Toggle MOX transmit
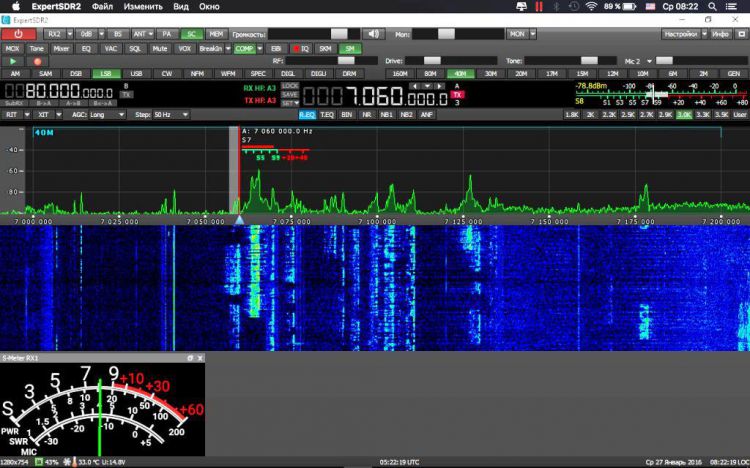The height and width of the screenshot is (468, 750). click(12, 48)
